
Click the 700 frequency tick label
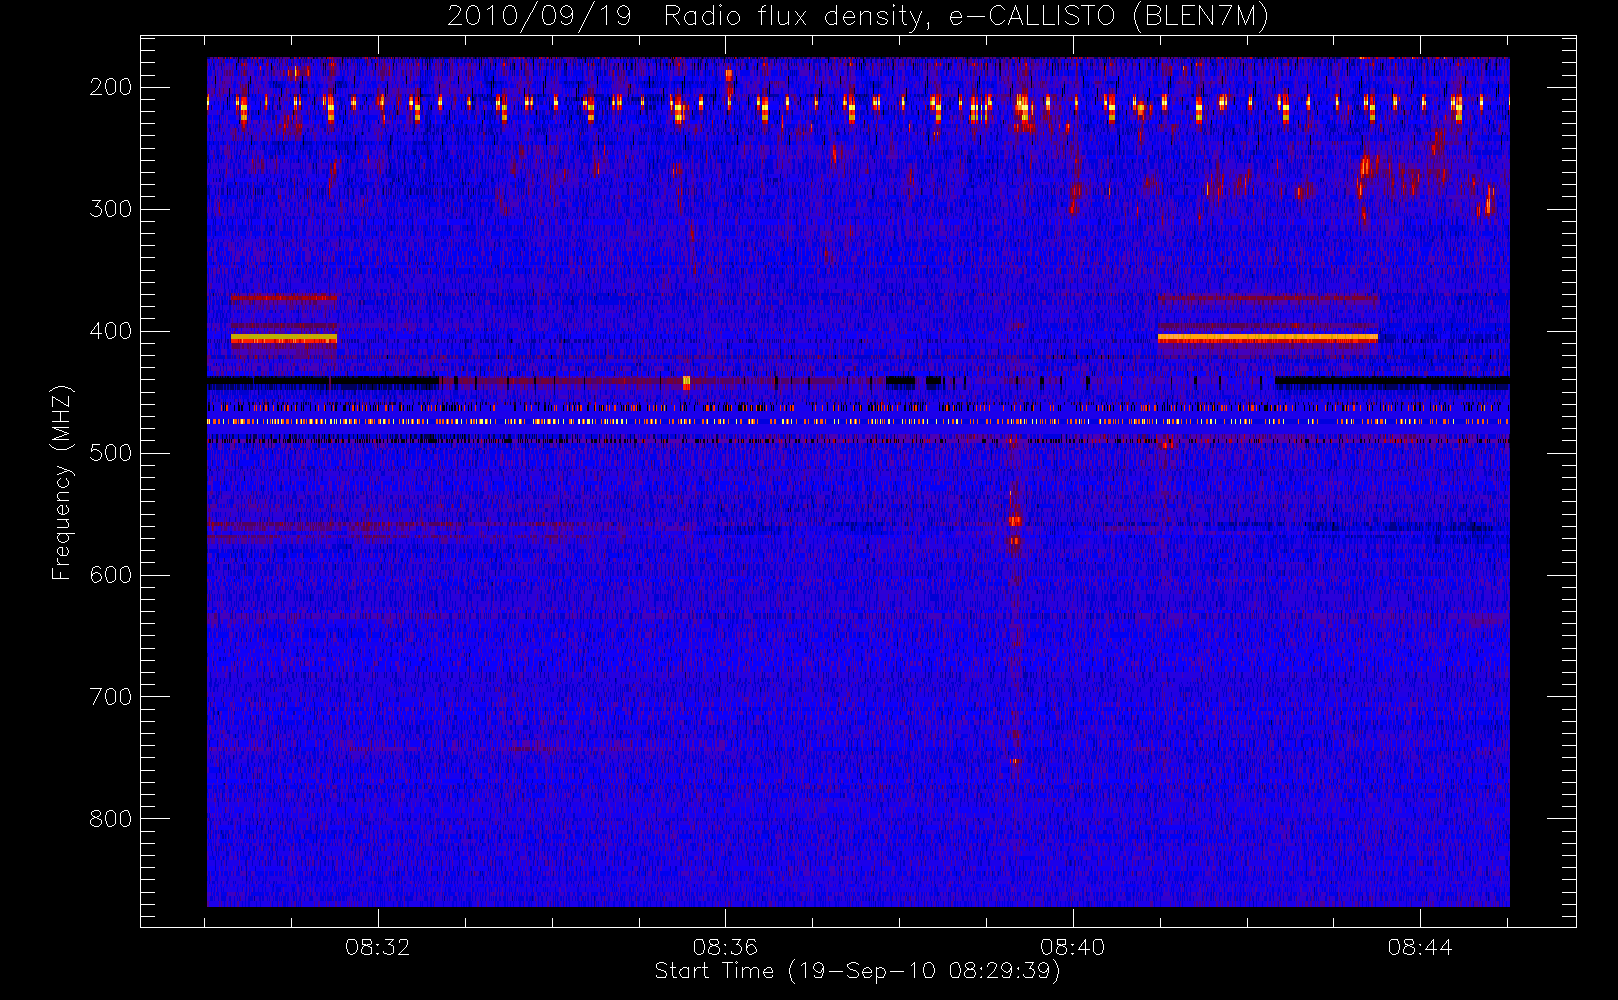pos(110,697)
